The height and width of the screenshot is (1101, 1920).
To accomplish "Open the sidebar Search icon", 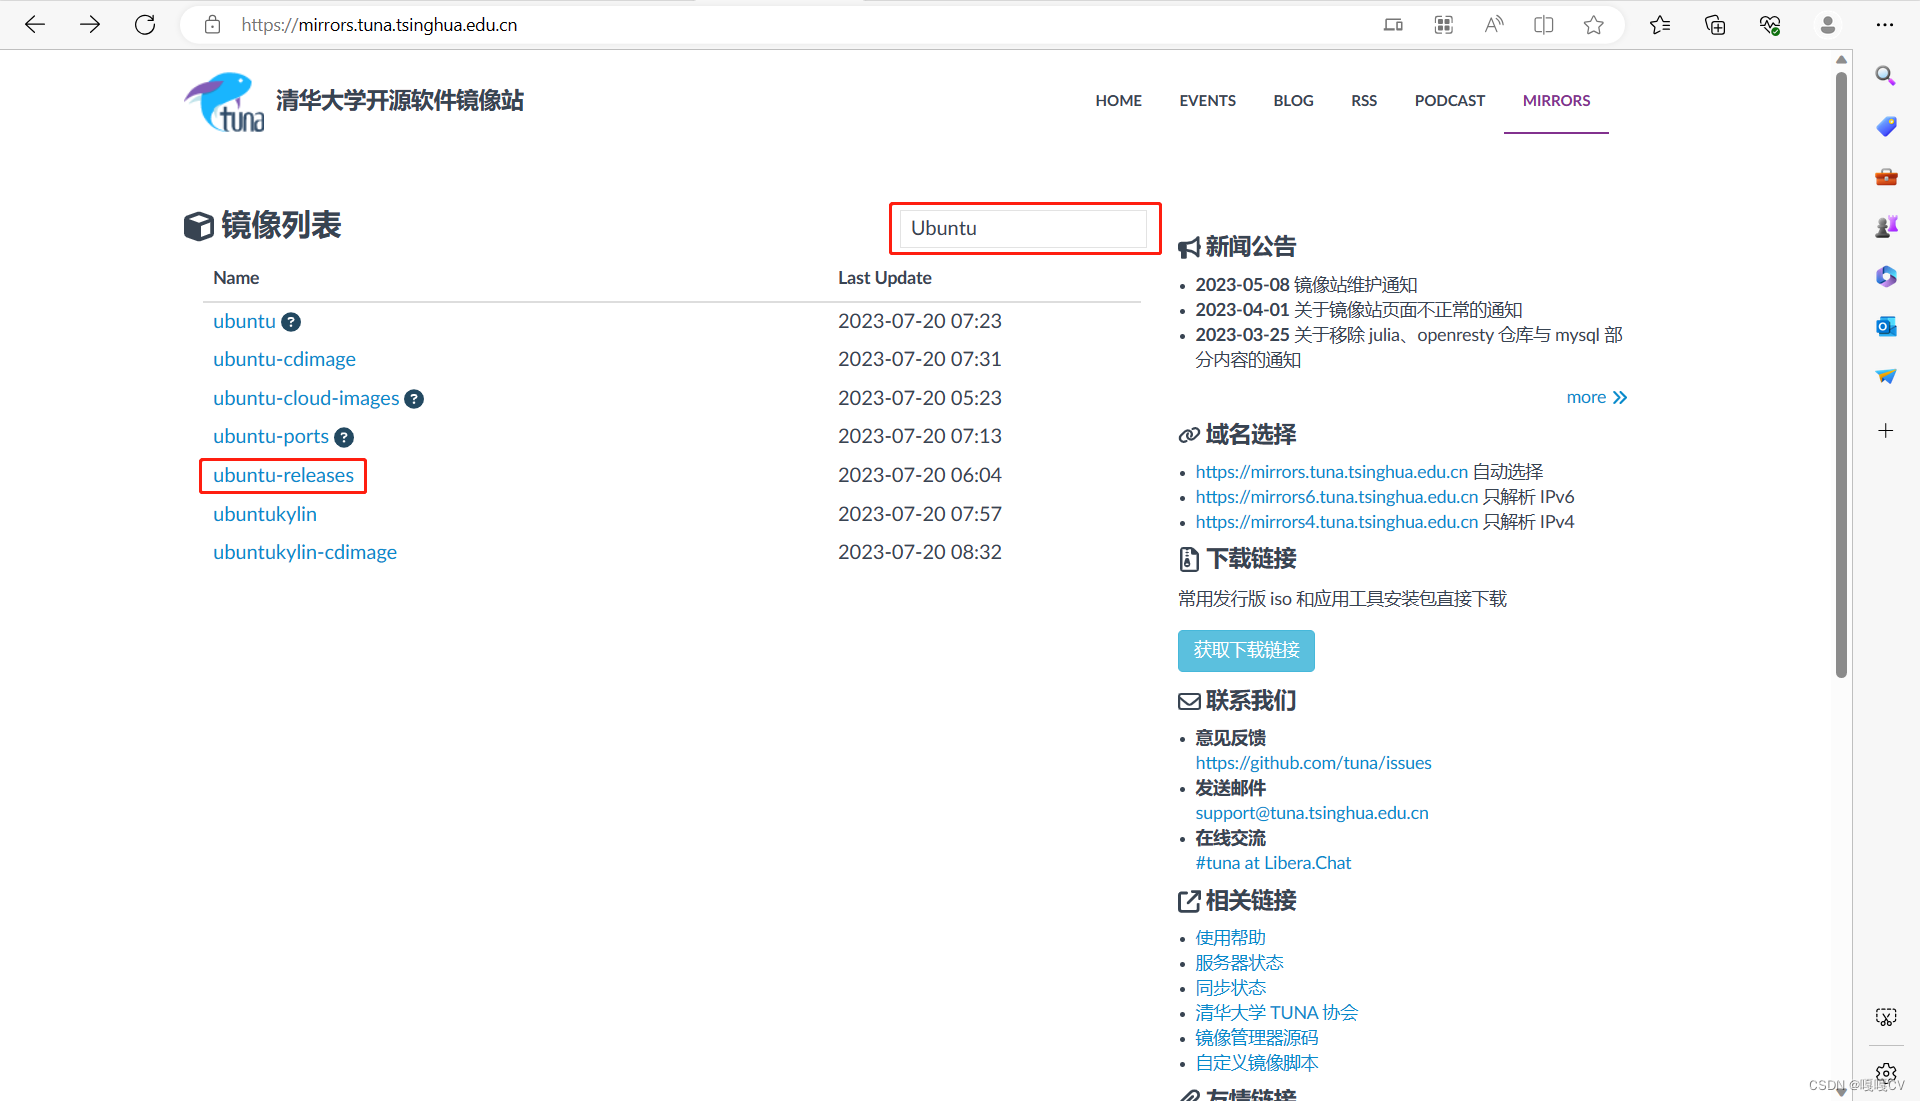I will pyautogui.click(x=1886, y=76).
